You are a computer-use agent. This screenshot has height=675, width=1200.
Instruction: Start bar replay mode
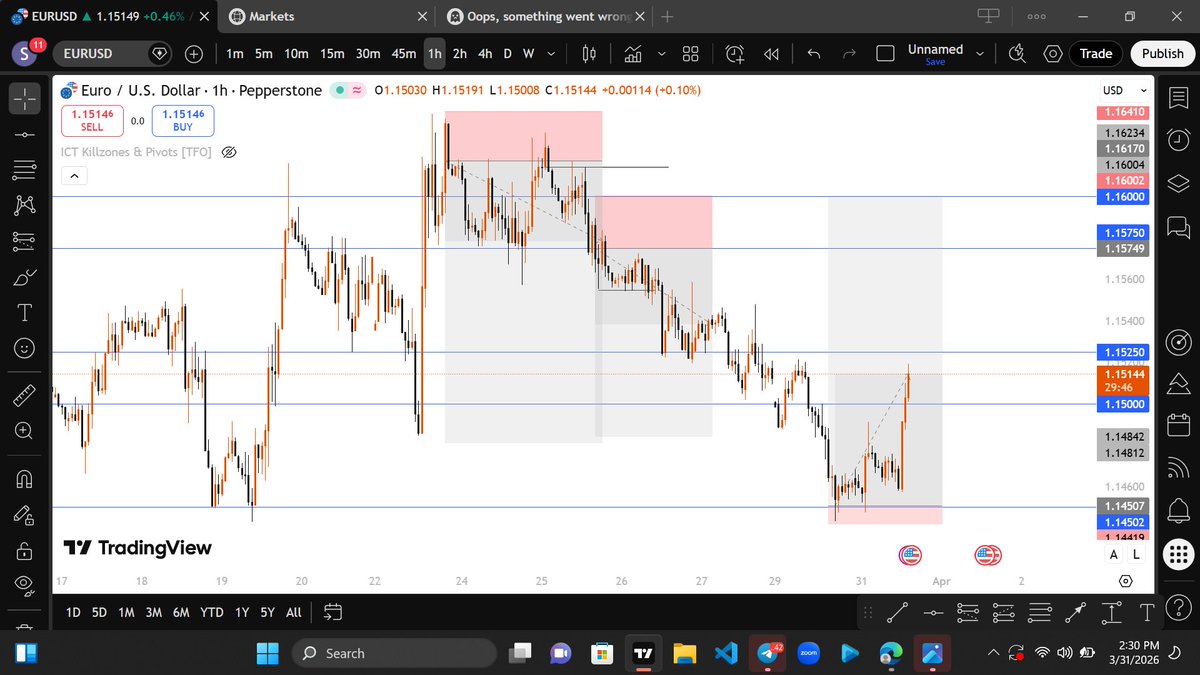click(771, 54)
